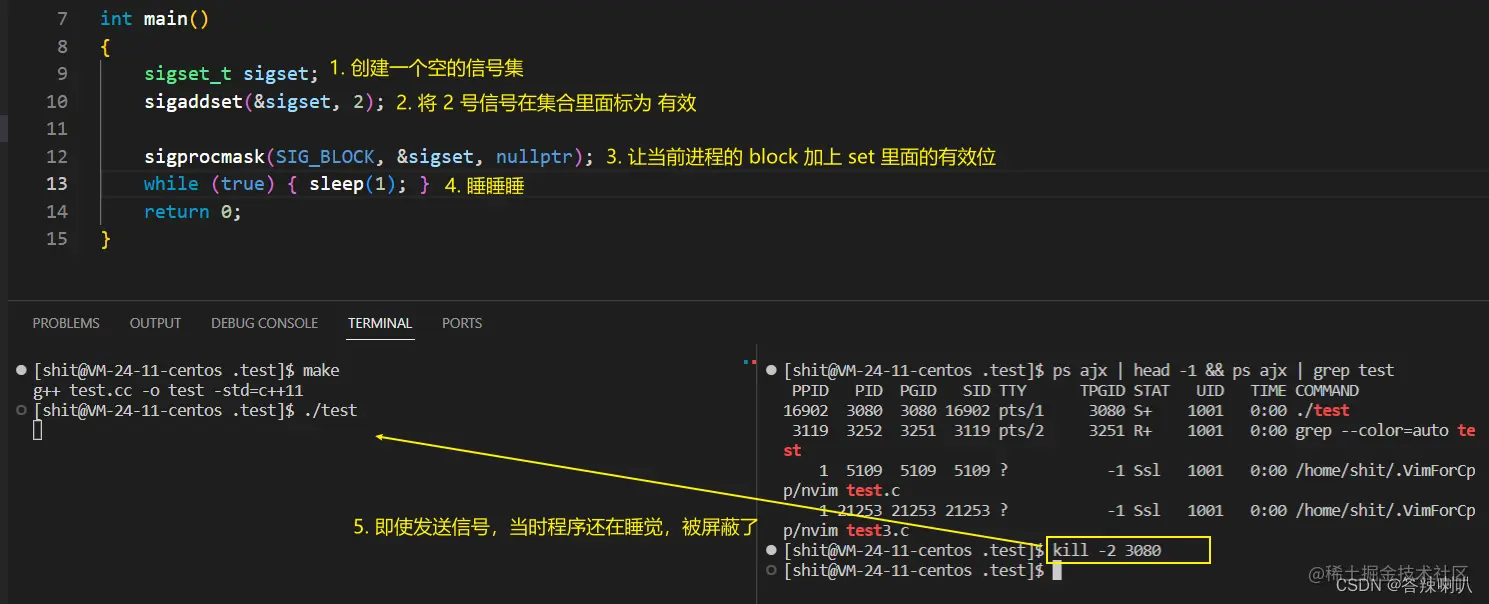1489x604 pixels.
Task: Place cursor on 'int main()' line
Action: click(x=155, y=19)
